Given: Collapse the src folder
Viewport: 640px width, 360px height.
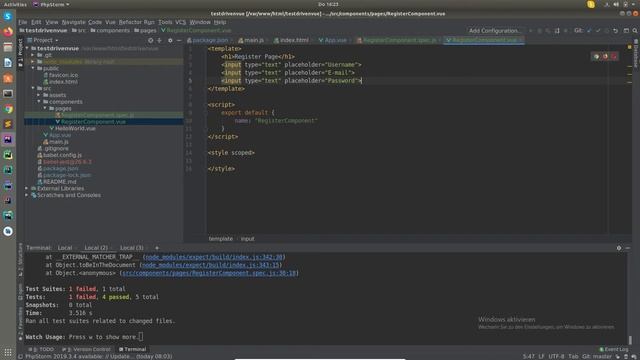Looking at the screenshot, I should click(33, 88).
